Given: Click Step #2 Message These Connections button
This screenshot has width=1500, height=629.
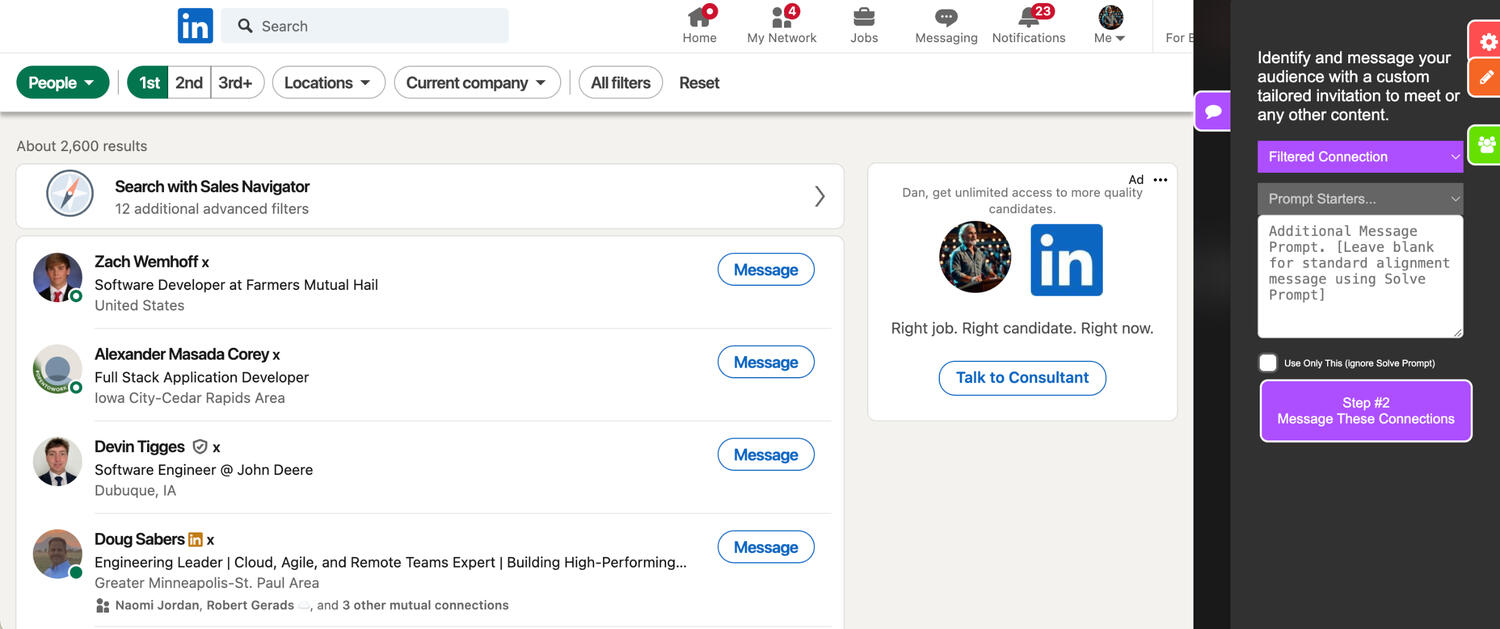Looking at the screenshot, I should click(1365, 411).
